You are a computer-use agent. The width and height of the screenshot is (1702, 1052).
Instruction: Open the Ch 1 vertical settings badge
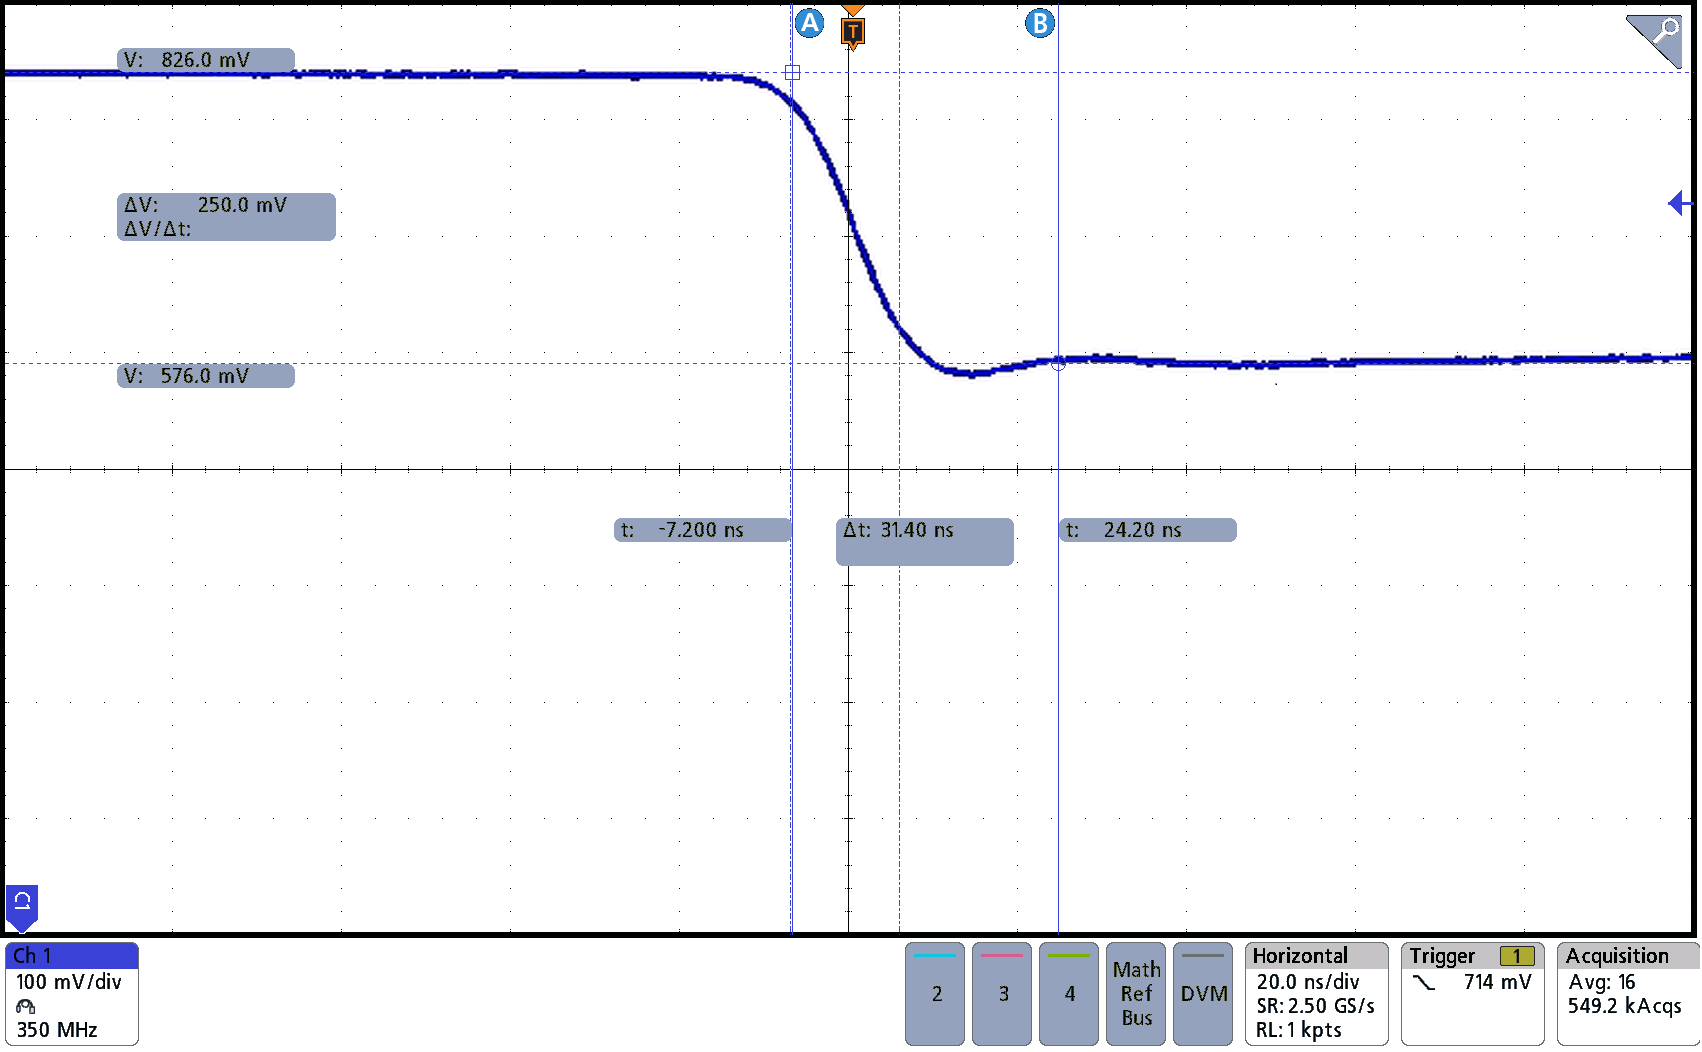coord(72,993)
